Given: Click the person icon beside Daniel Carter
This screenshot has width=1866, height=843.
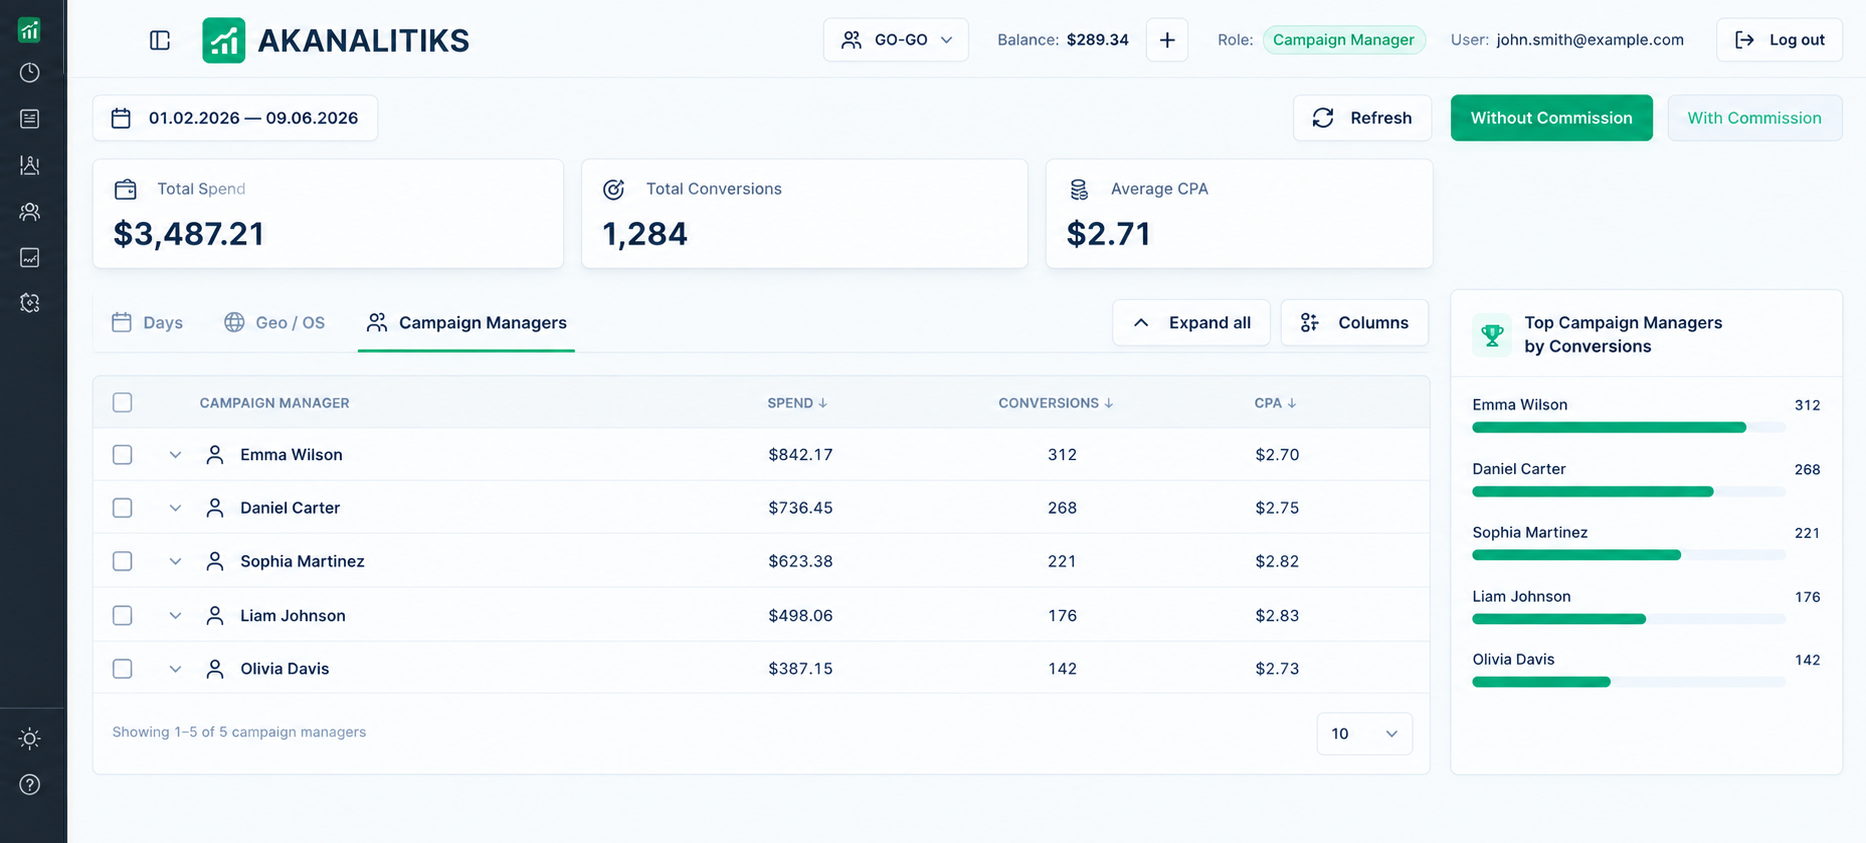Looking at the screenshot, I should pos(215,508).
